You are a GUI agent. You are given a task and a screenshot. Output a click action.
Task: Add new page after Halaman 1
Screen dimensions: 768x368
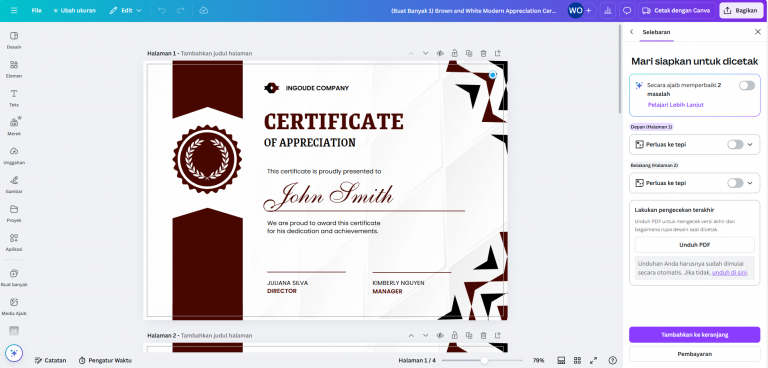point(498,53)
